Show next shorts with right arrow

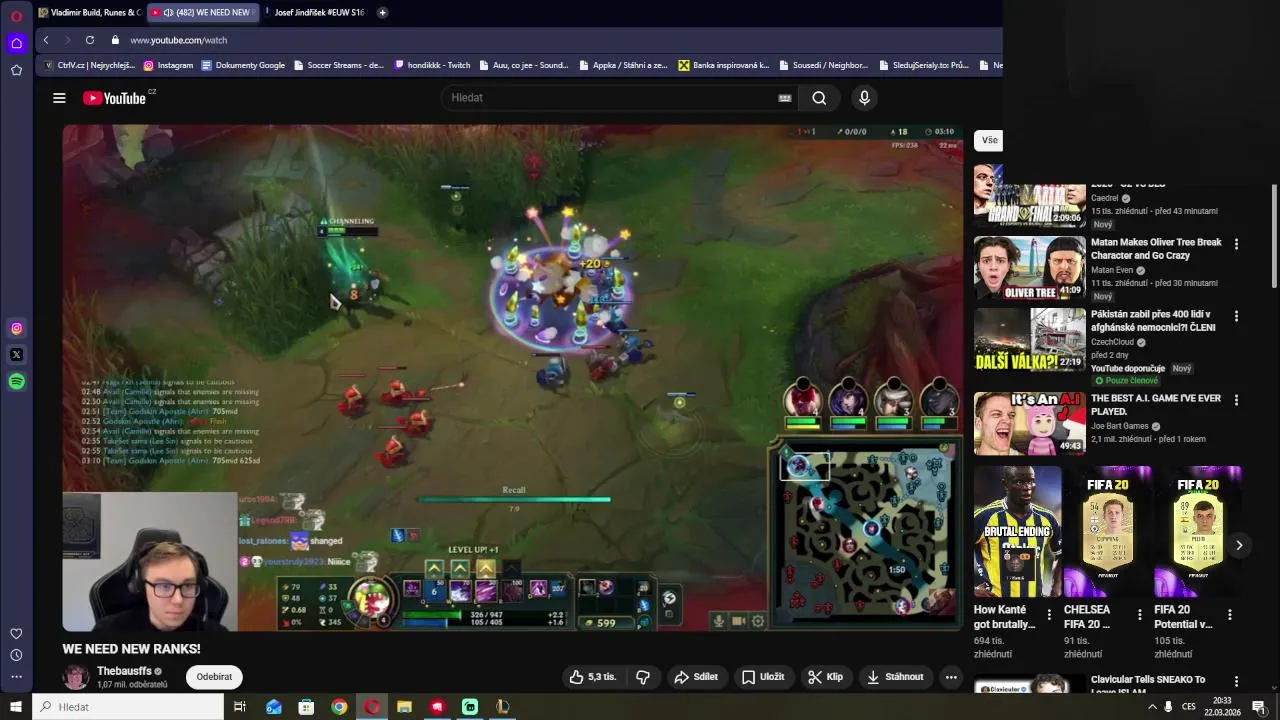(1238, 545)
